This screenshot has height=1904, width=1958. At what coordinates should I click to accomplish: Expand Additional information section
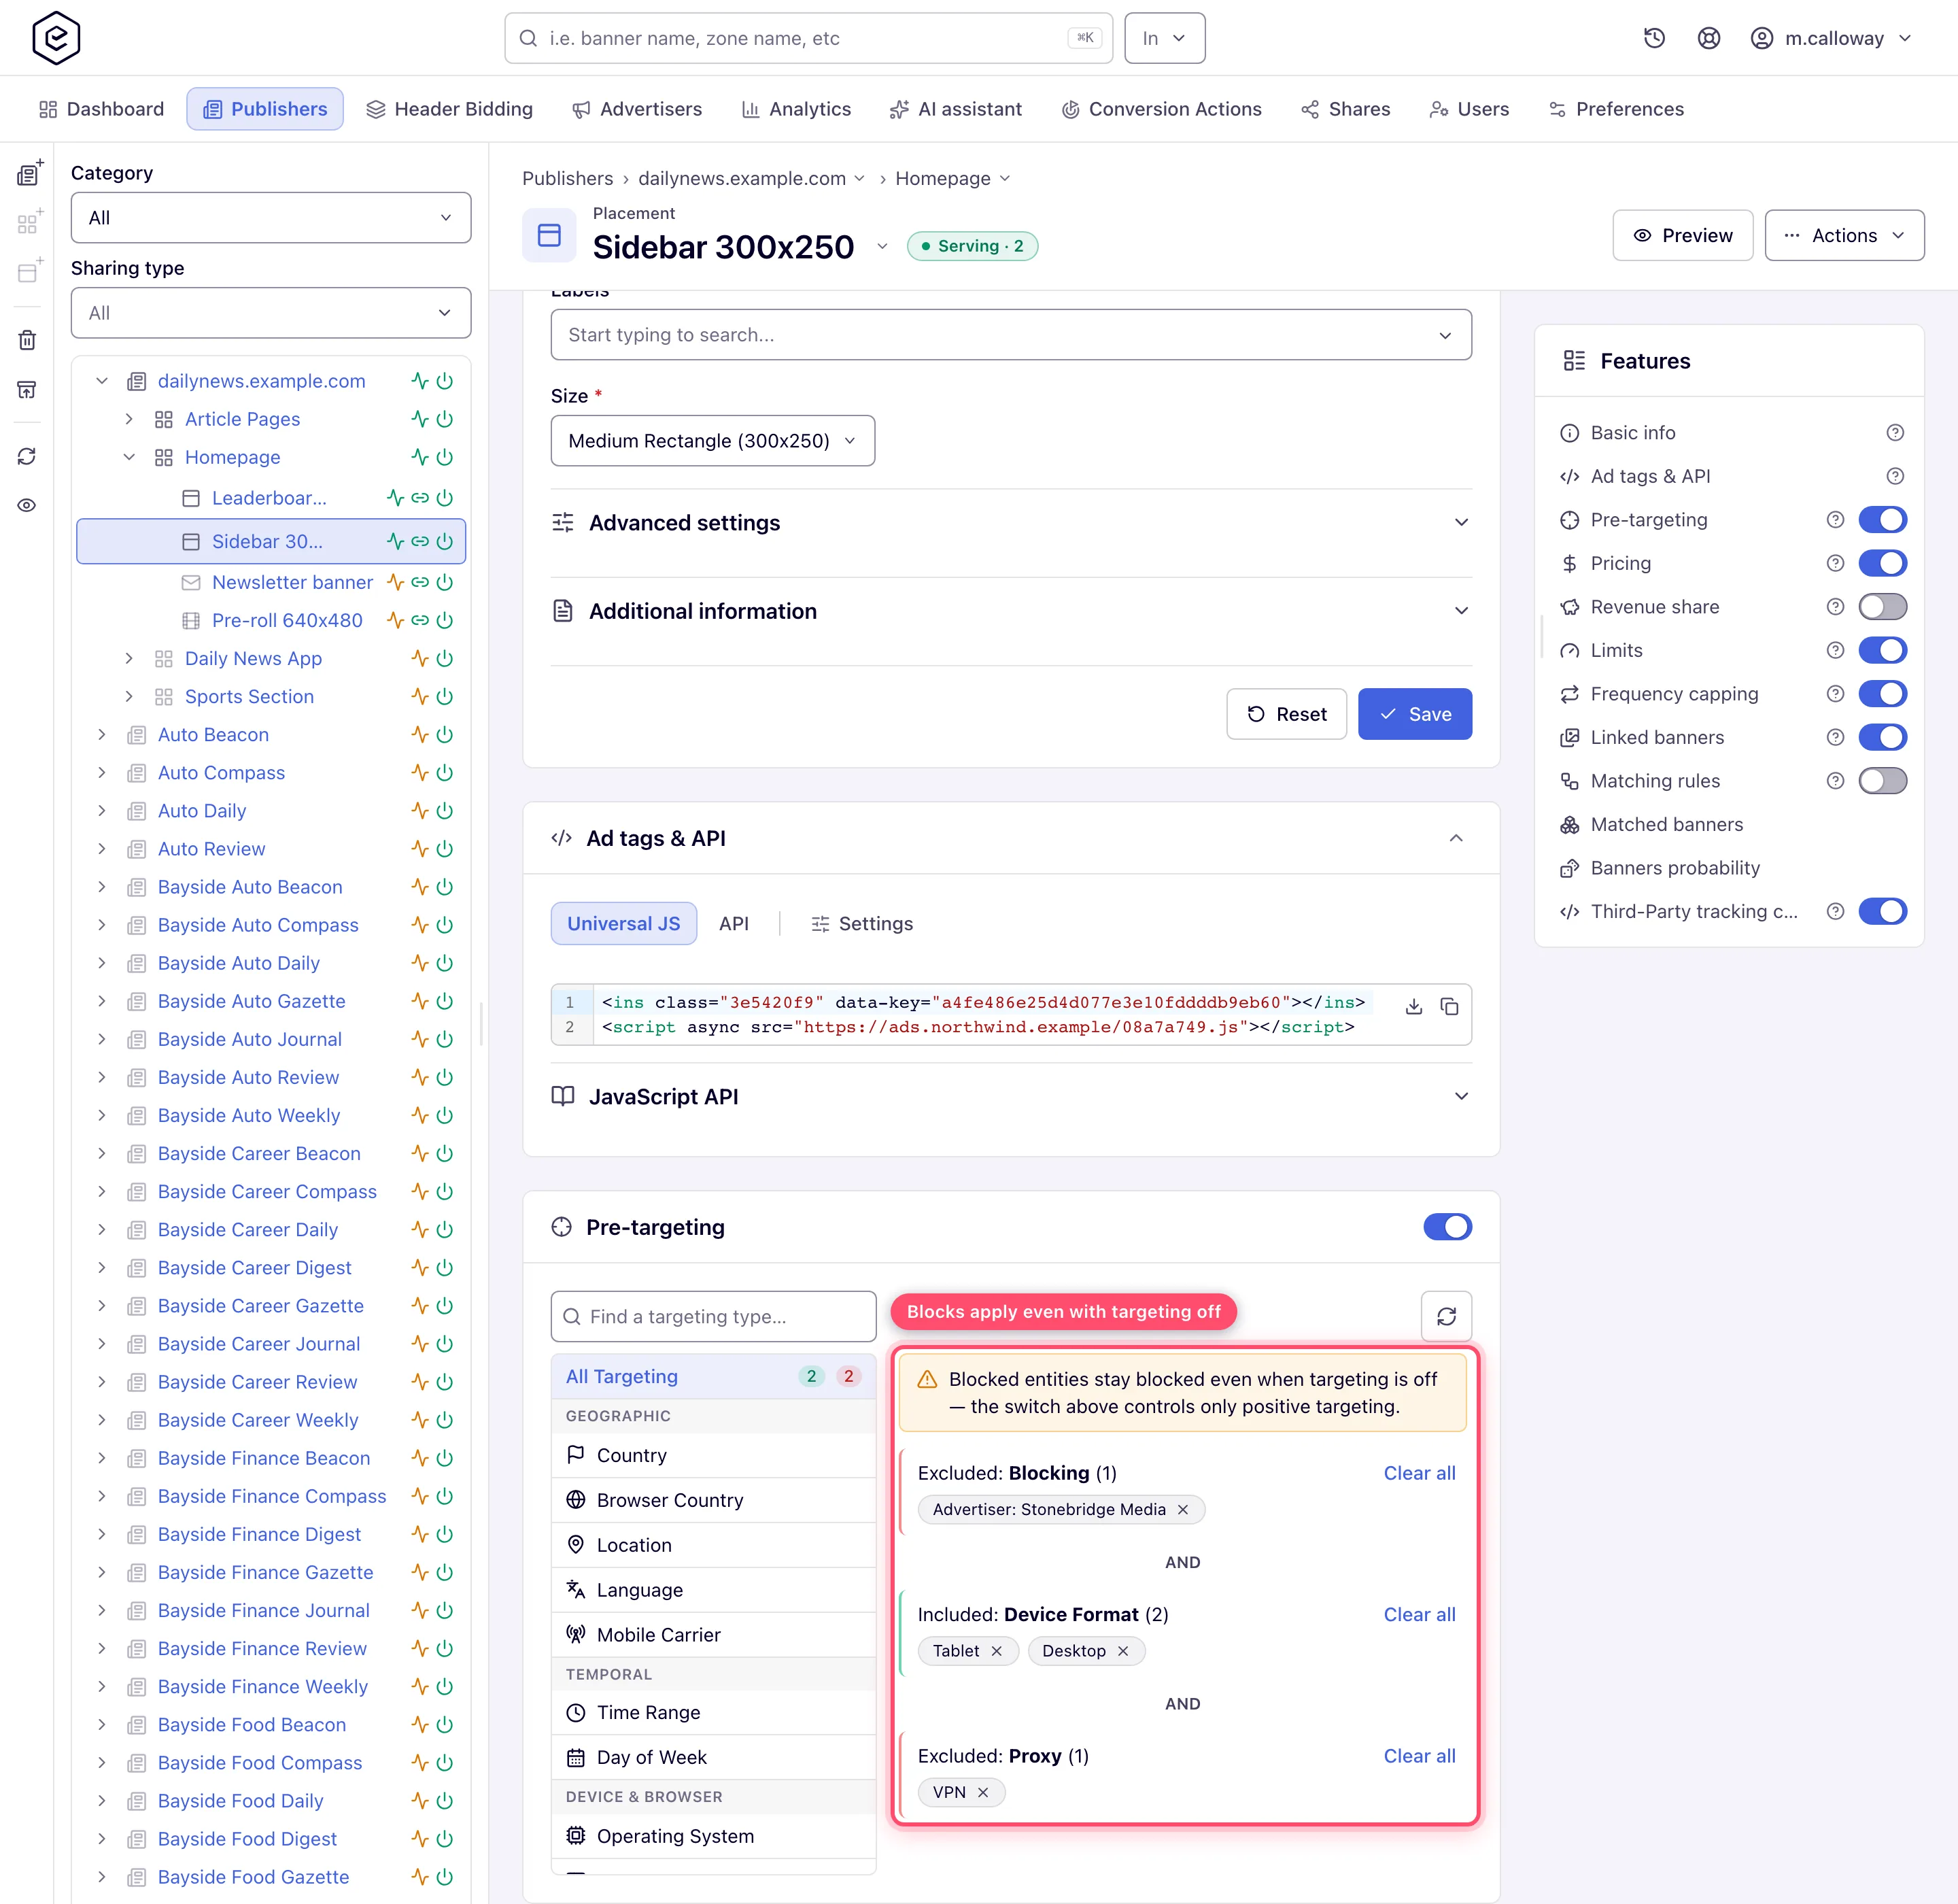click(1011, 611)
